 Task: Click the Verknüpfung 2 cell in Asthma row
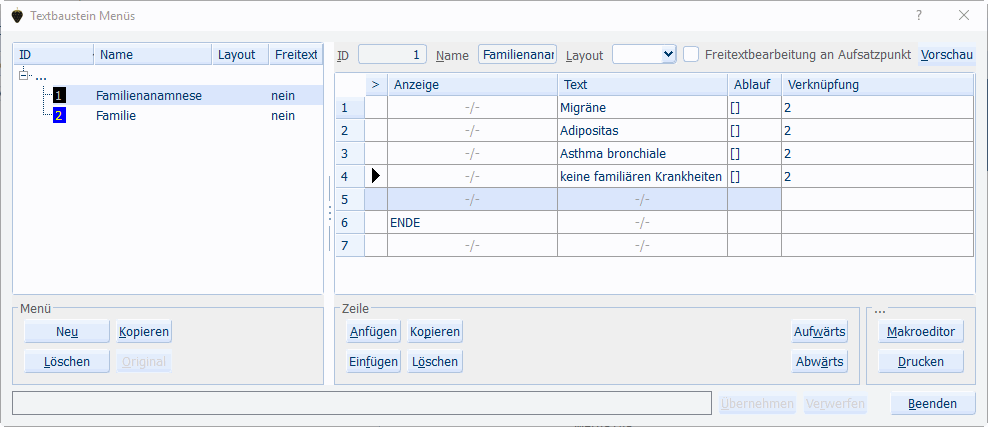878,153
